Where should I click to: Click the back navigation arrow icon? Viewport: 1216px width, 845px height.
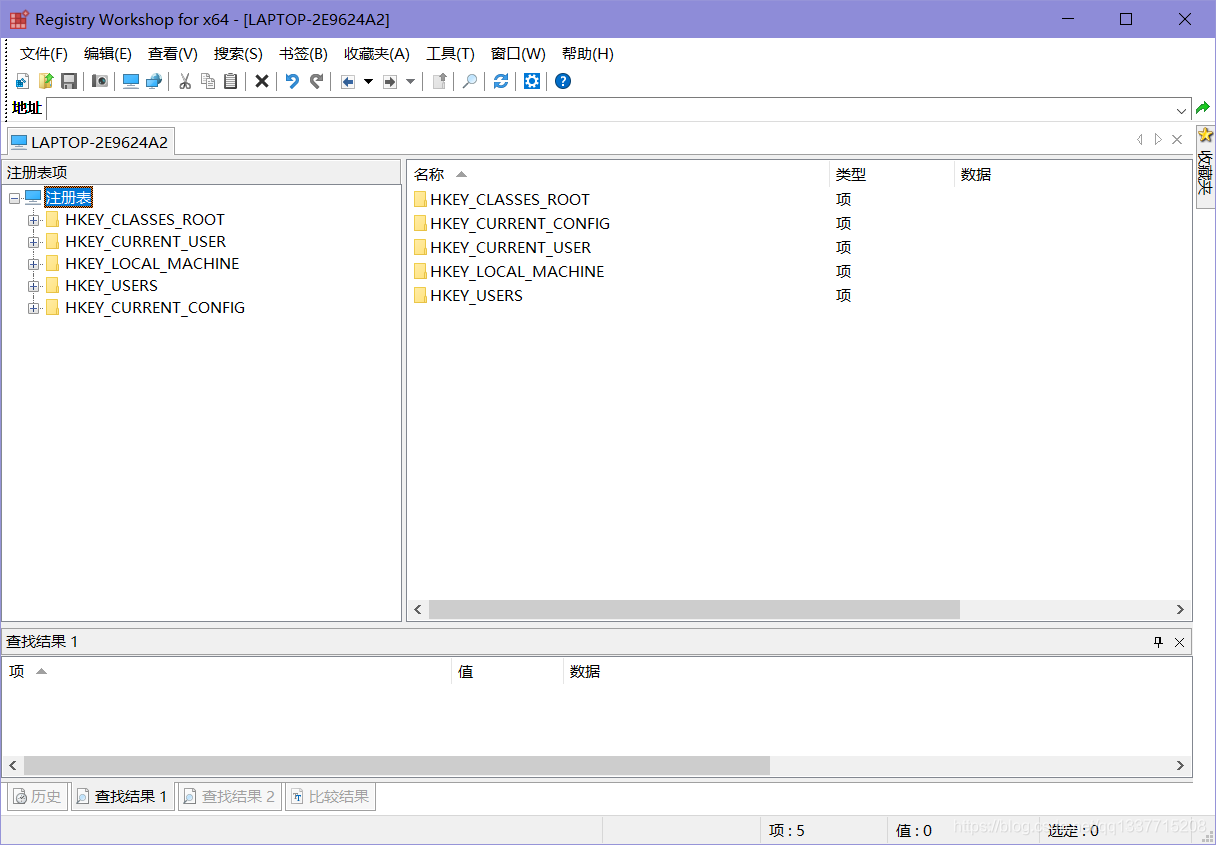[x=348, y=81]
